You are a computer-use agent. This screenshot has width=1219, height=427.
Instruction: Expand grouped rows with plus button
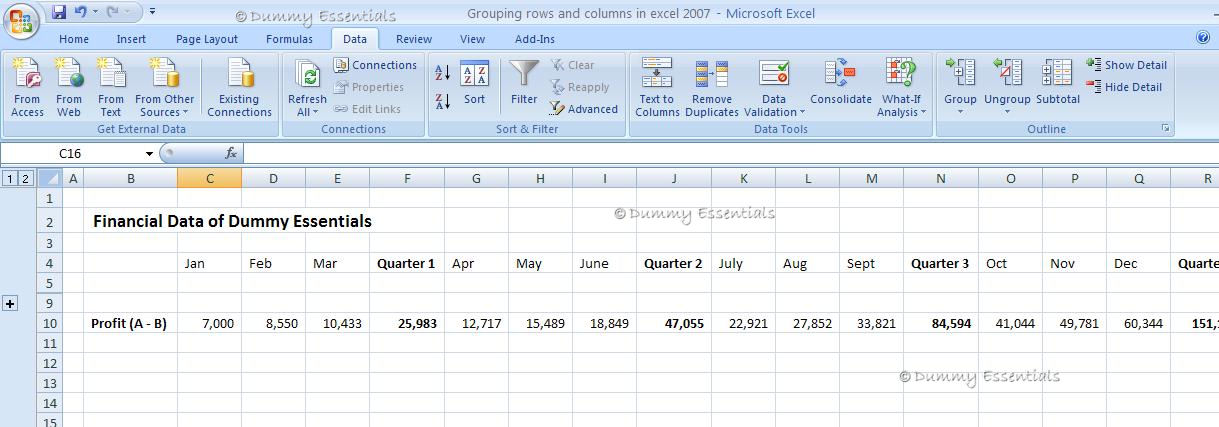10,303
